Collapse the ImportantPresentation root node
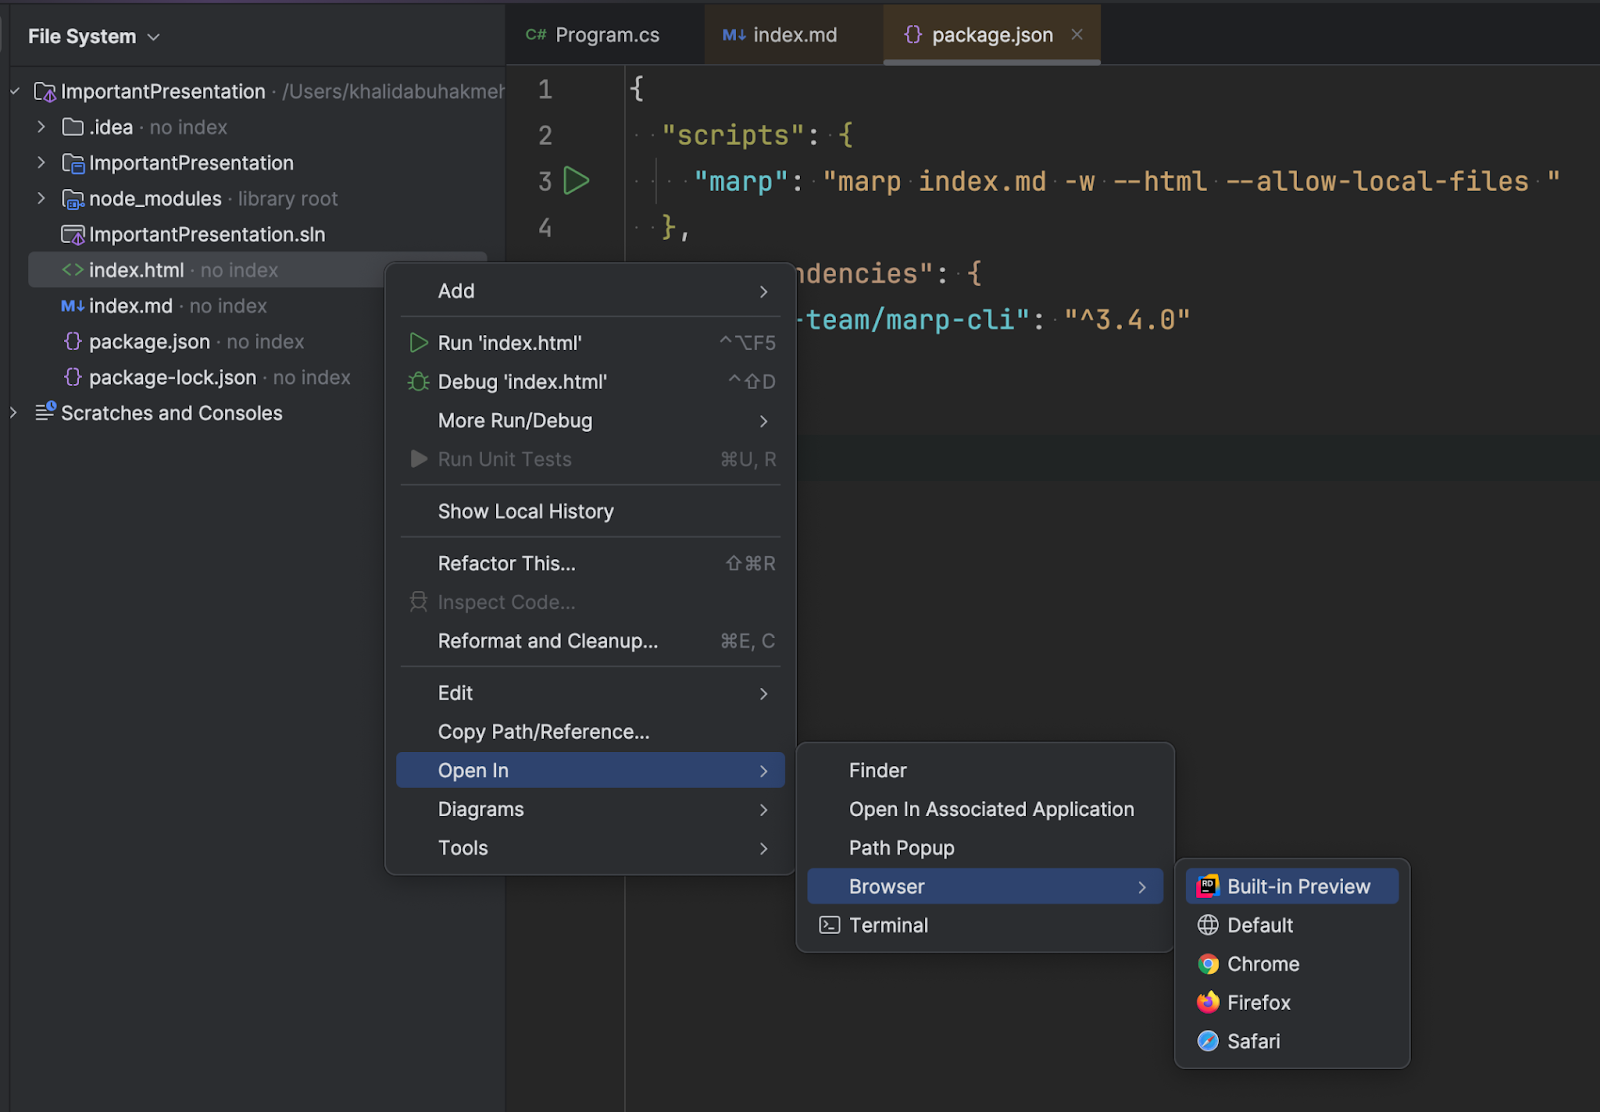Viewport: 1600px width, 1112px height. click(x=15, y=91)
